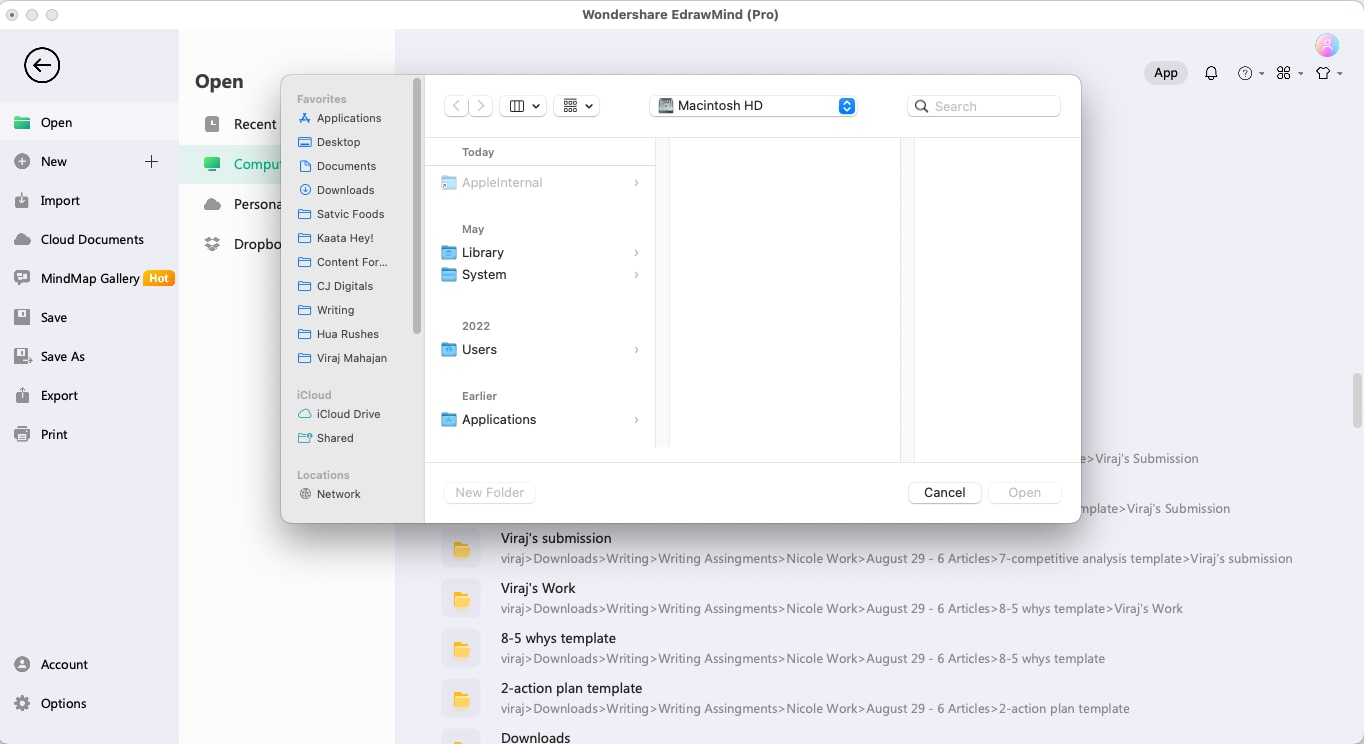The height and width of the screenshot is (744, 1364).
Task: Select Documents in Favorites sidebar
Action: click(349, 166)
